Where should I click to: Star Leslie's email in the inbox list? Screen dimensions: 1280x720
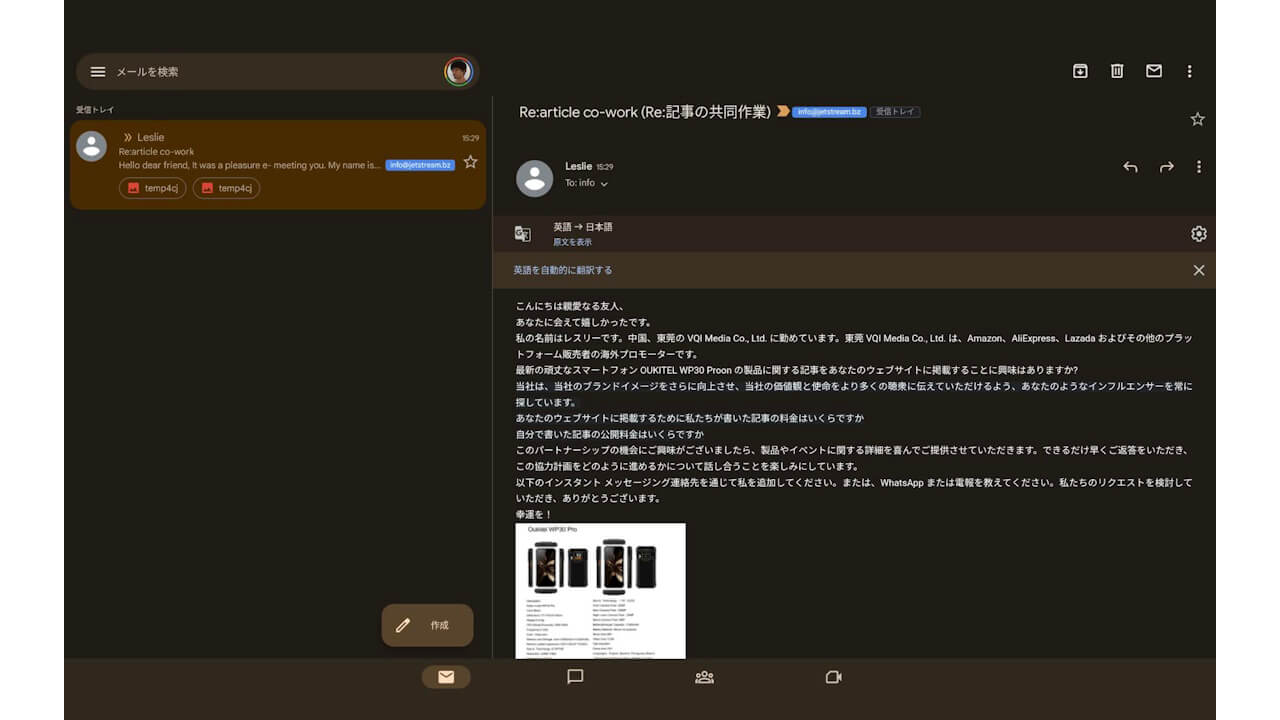(x=470, y=163)
